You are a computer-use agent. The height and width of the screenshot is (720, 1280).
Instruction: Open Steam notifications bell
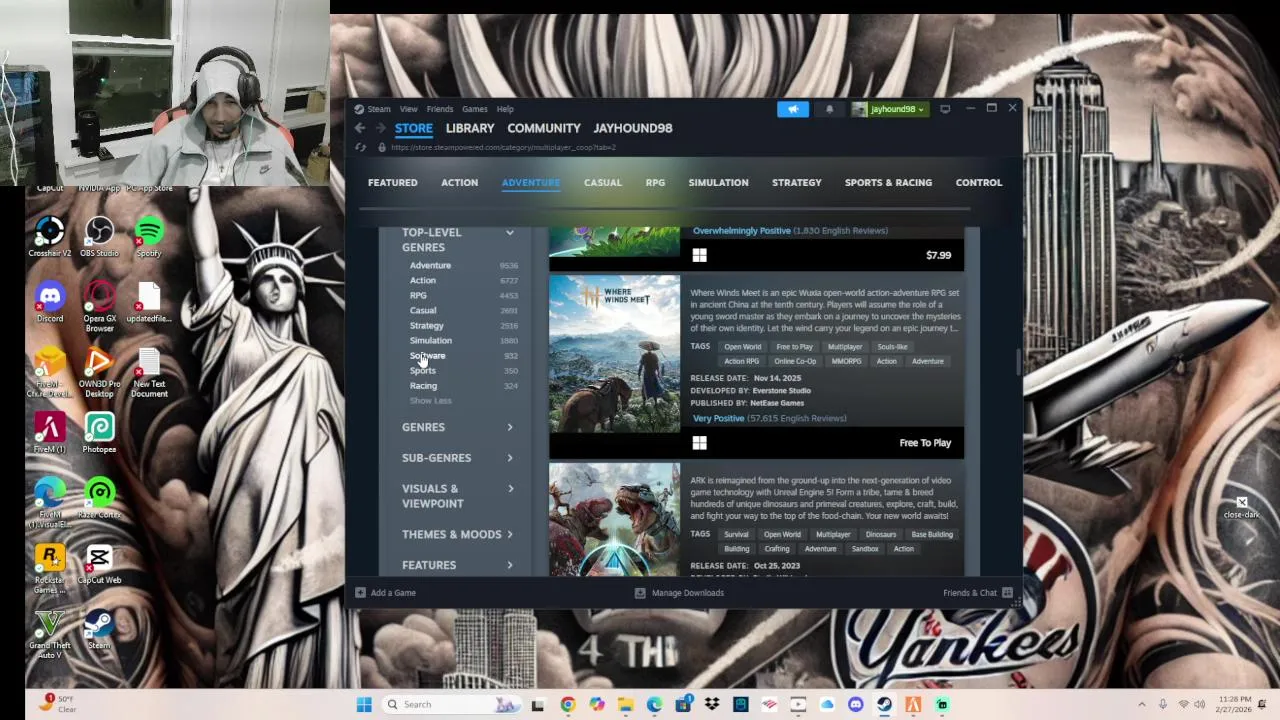[x=829, y=109]
